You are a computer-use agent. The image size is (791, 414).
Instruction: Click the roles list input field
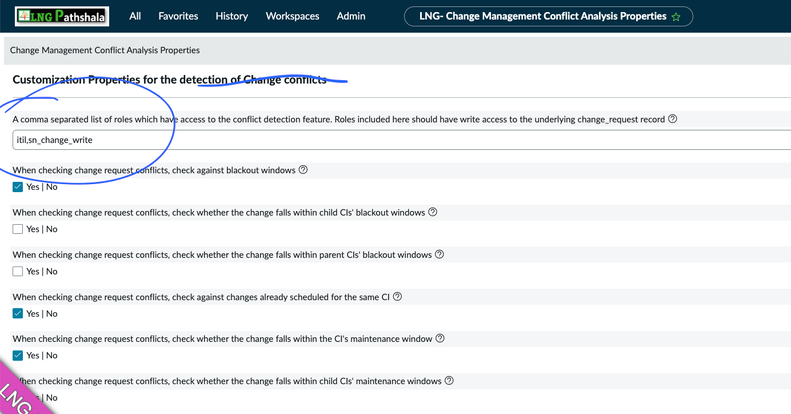coord(400,140)
